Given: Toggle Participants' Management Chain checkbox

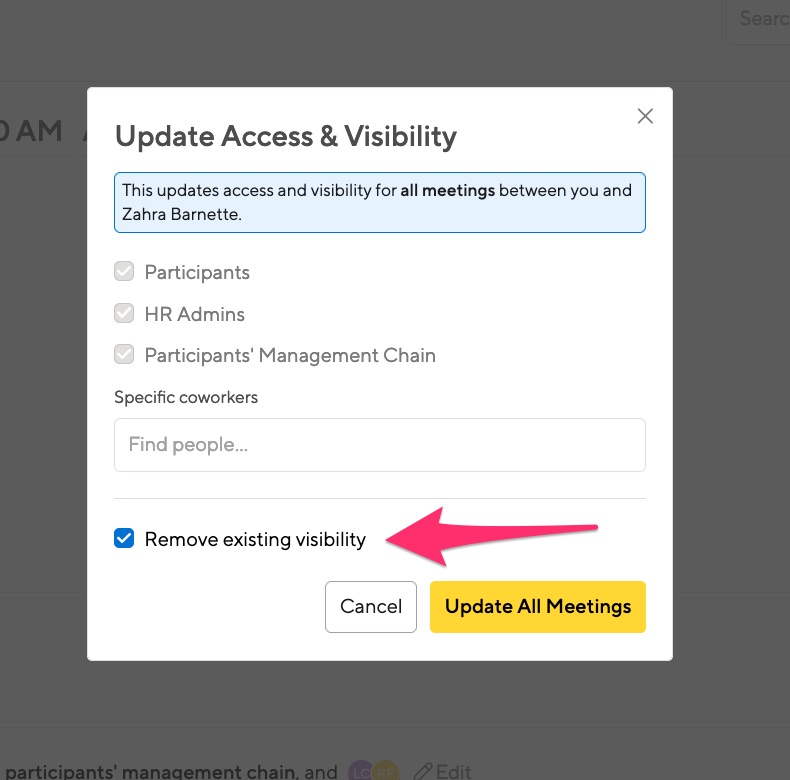Looking at the screenshot, I should pyautogui.click(x=124, y=355).
